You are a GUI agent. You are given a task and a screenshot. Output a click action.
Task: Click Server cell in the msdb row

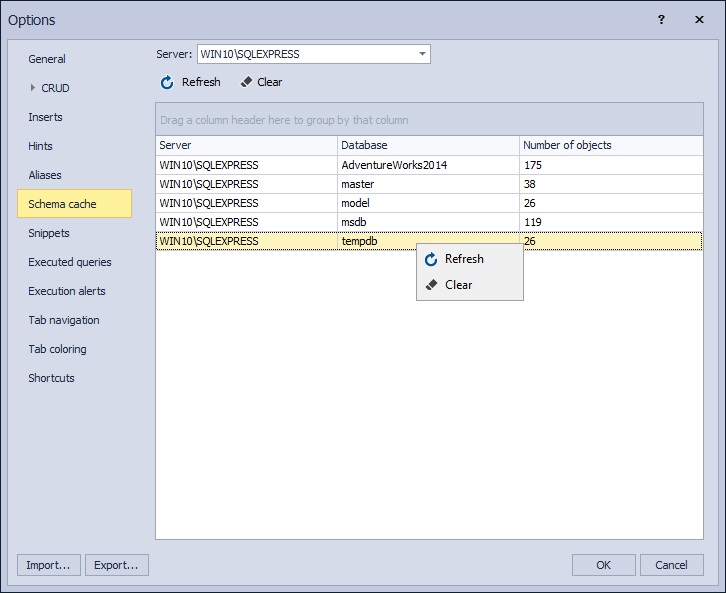tap(246, 222)
